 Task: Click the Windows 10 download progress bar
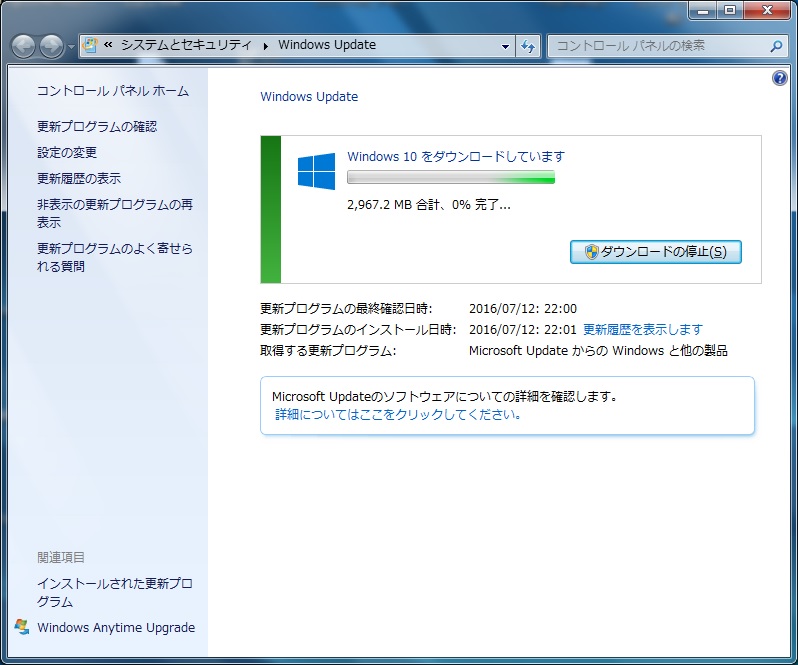coord(451,178)
